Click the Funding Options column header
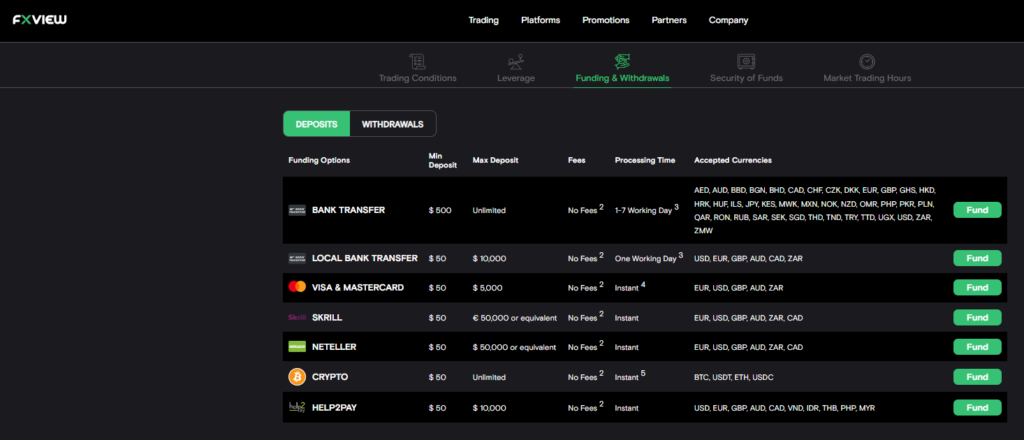This screenshot has height=440, width=1024. [319, 160]
